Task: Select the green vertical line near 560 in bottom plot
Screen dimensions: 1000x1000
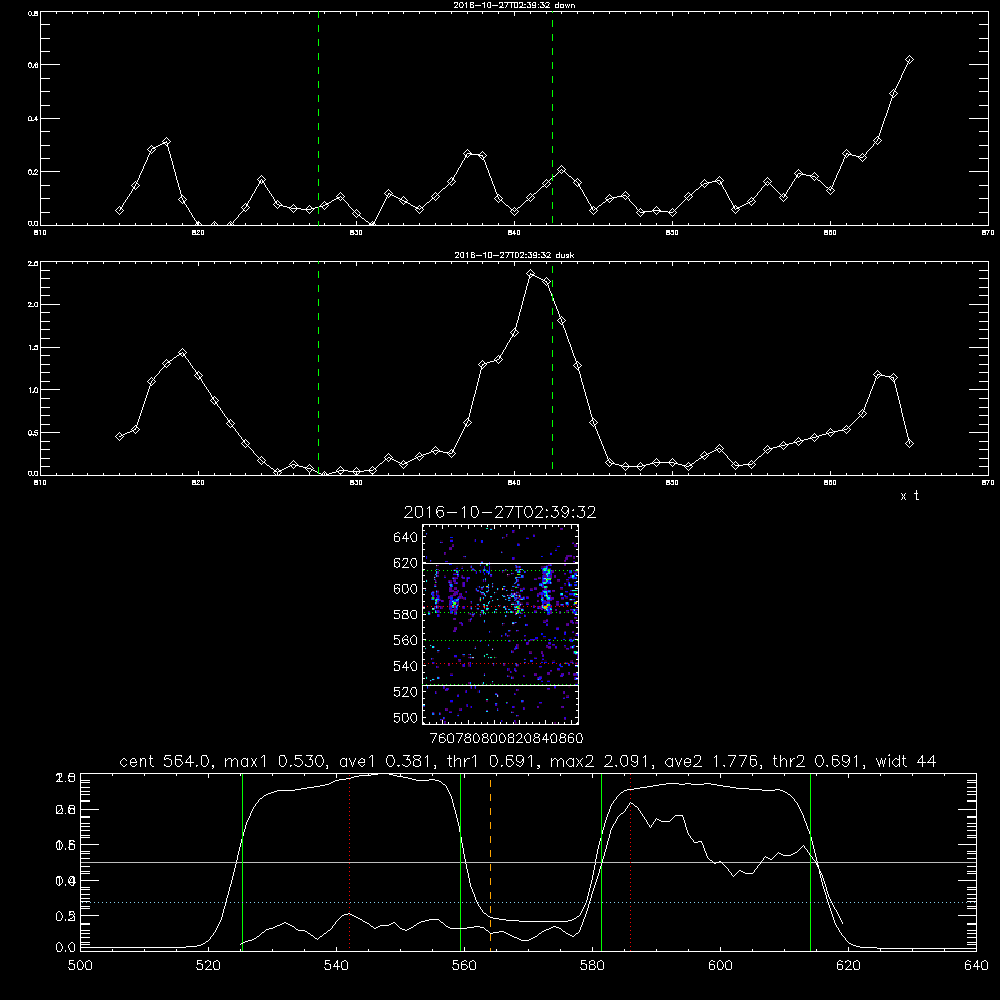Action: [x=460, y=861]
